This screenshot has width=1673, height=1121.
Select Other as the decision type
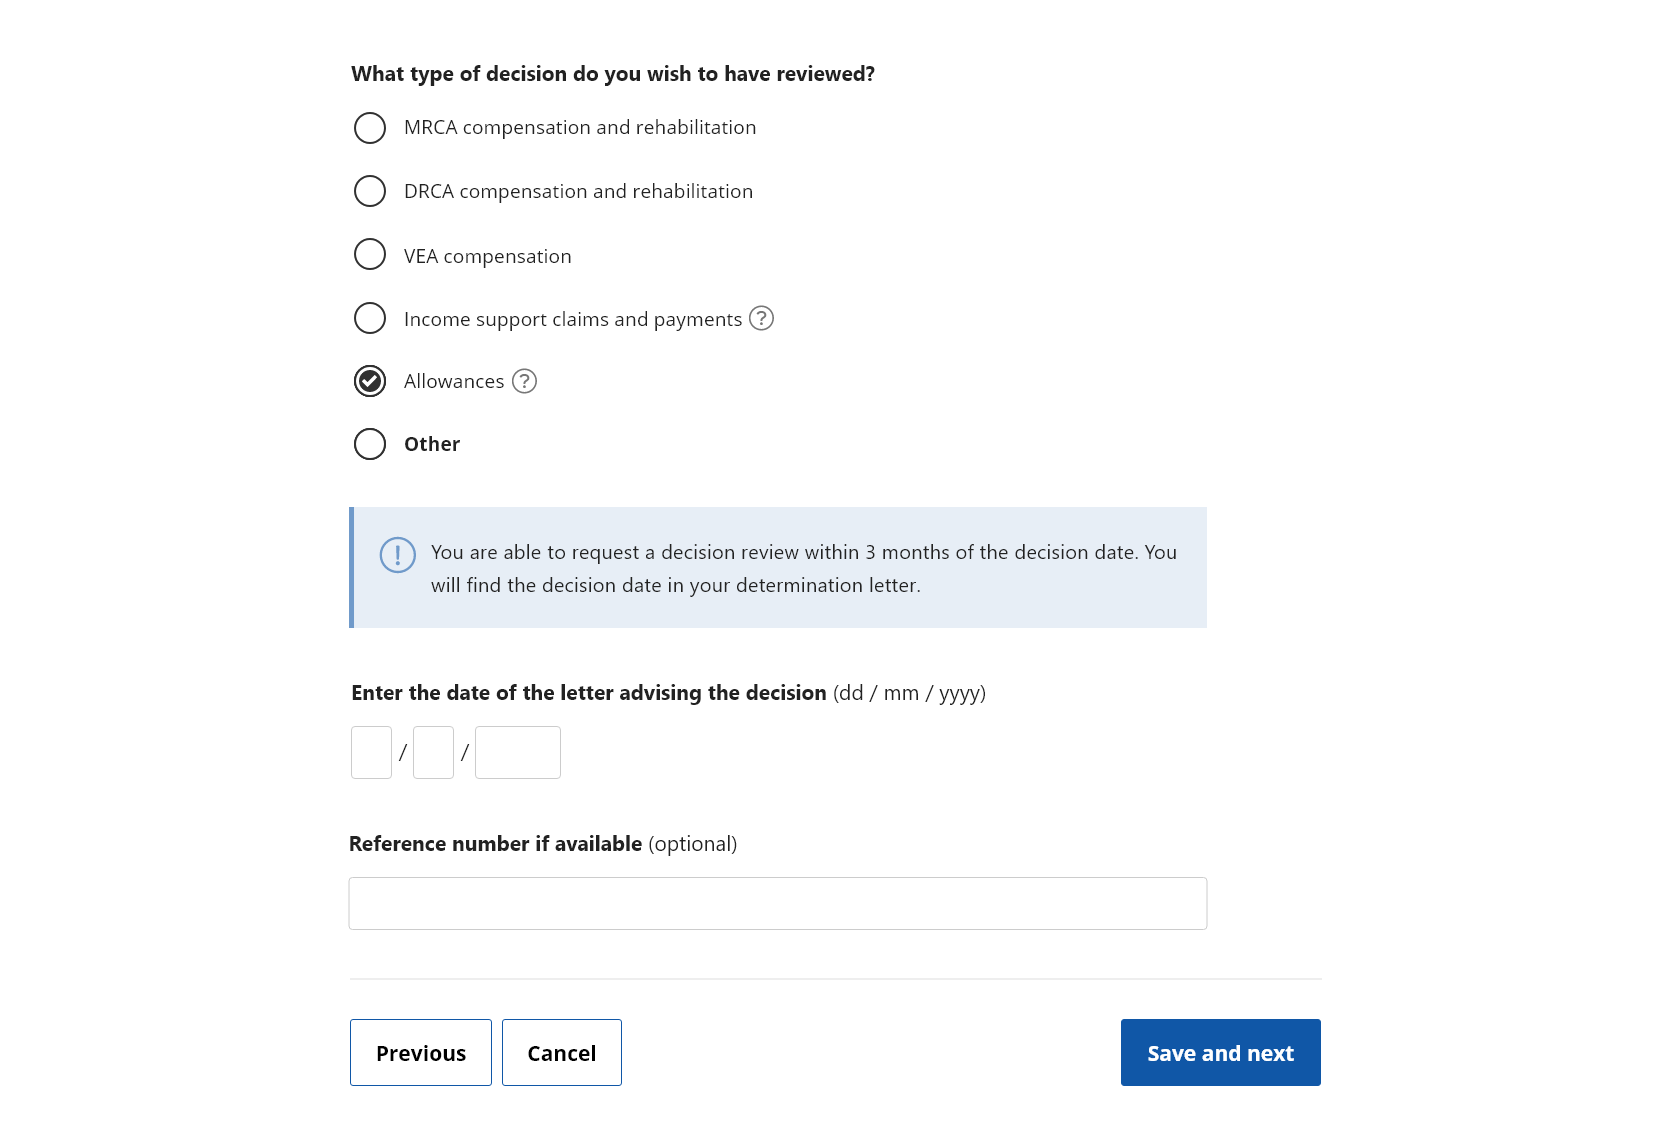click(x=369, y=443)
